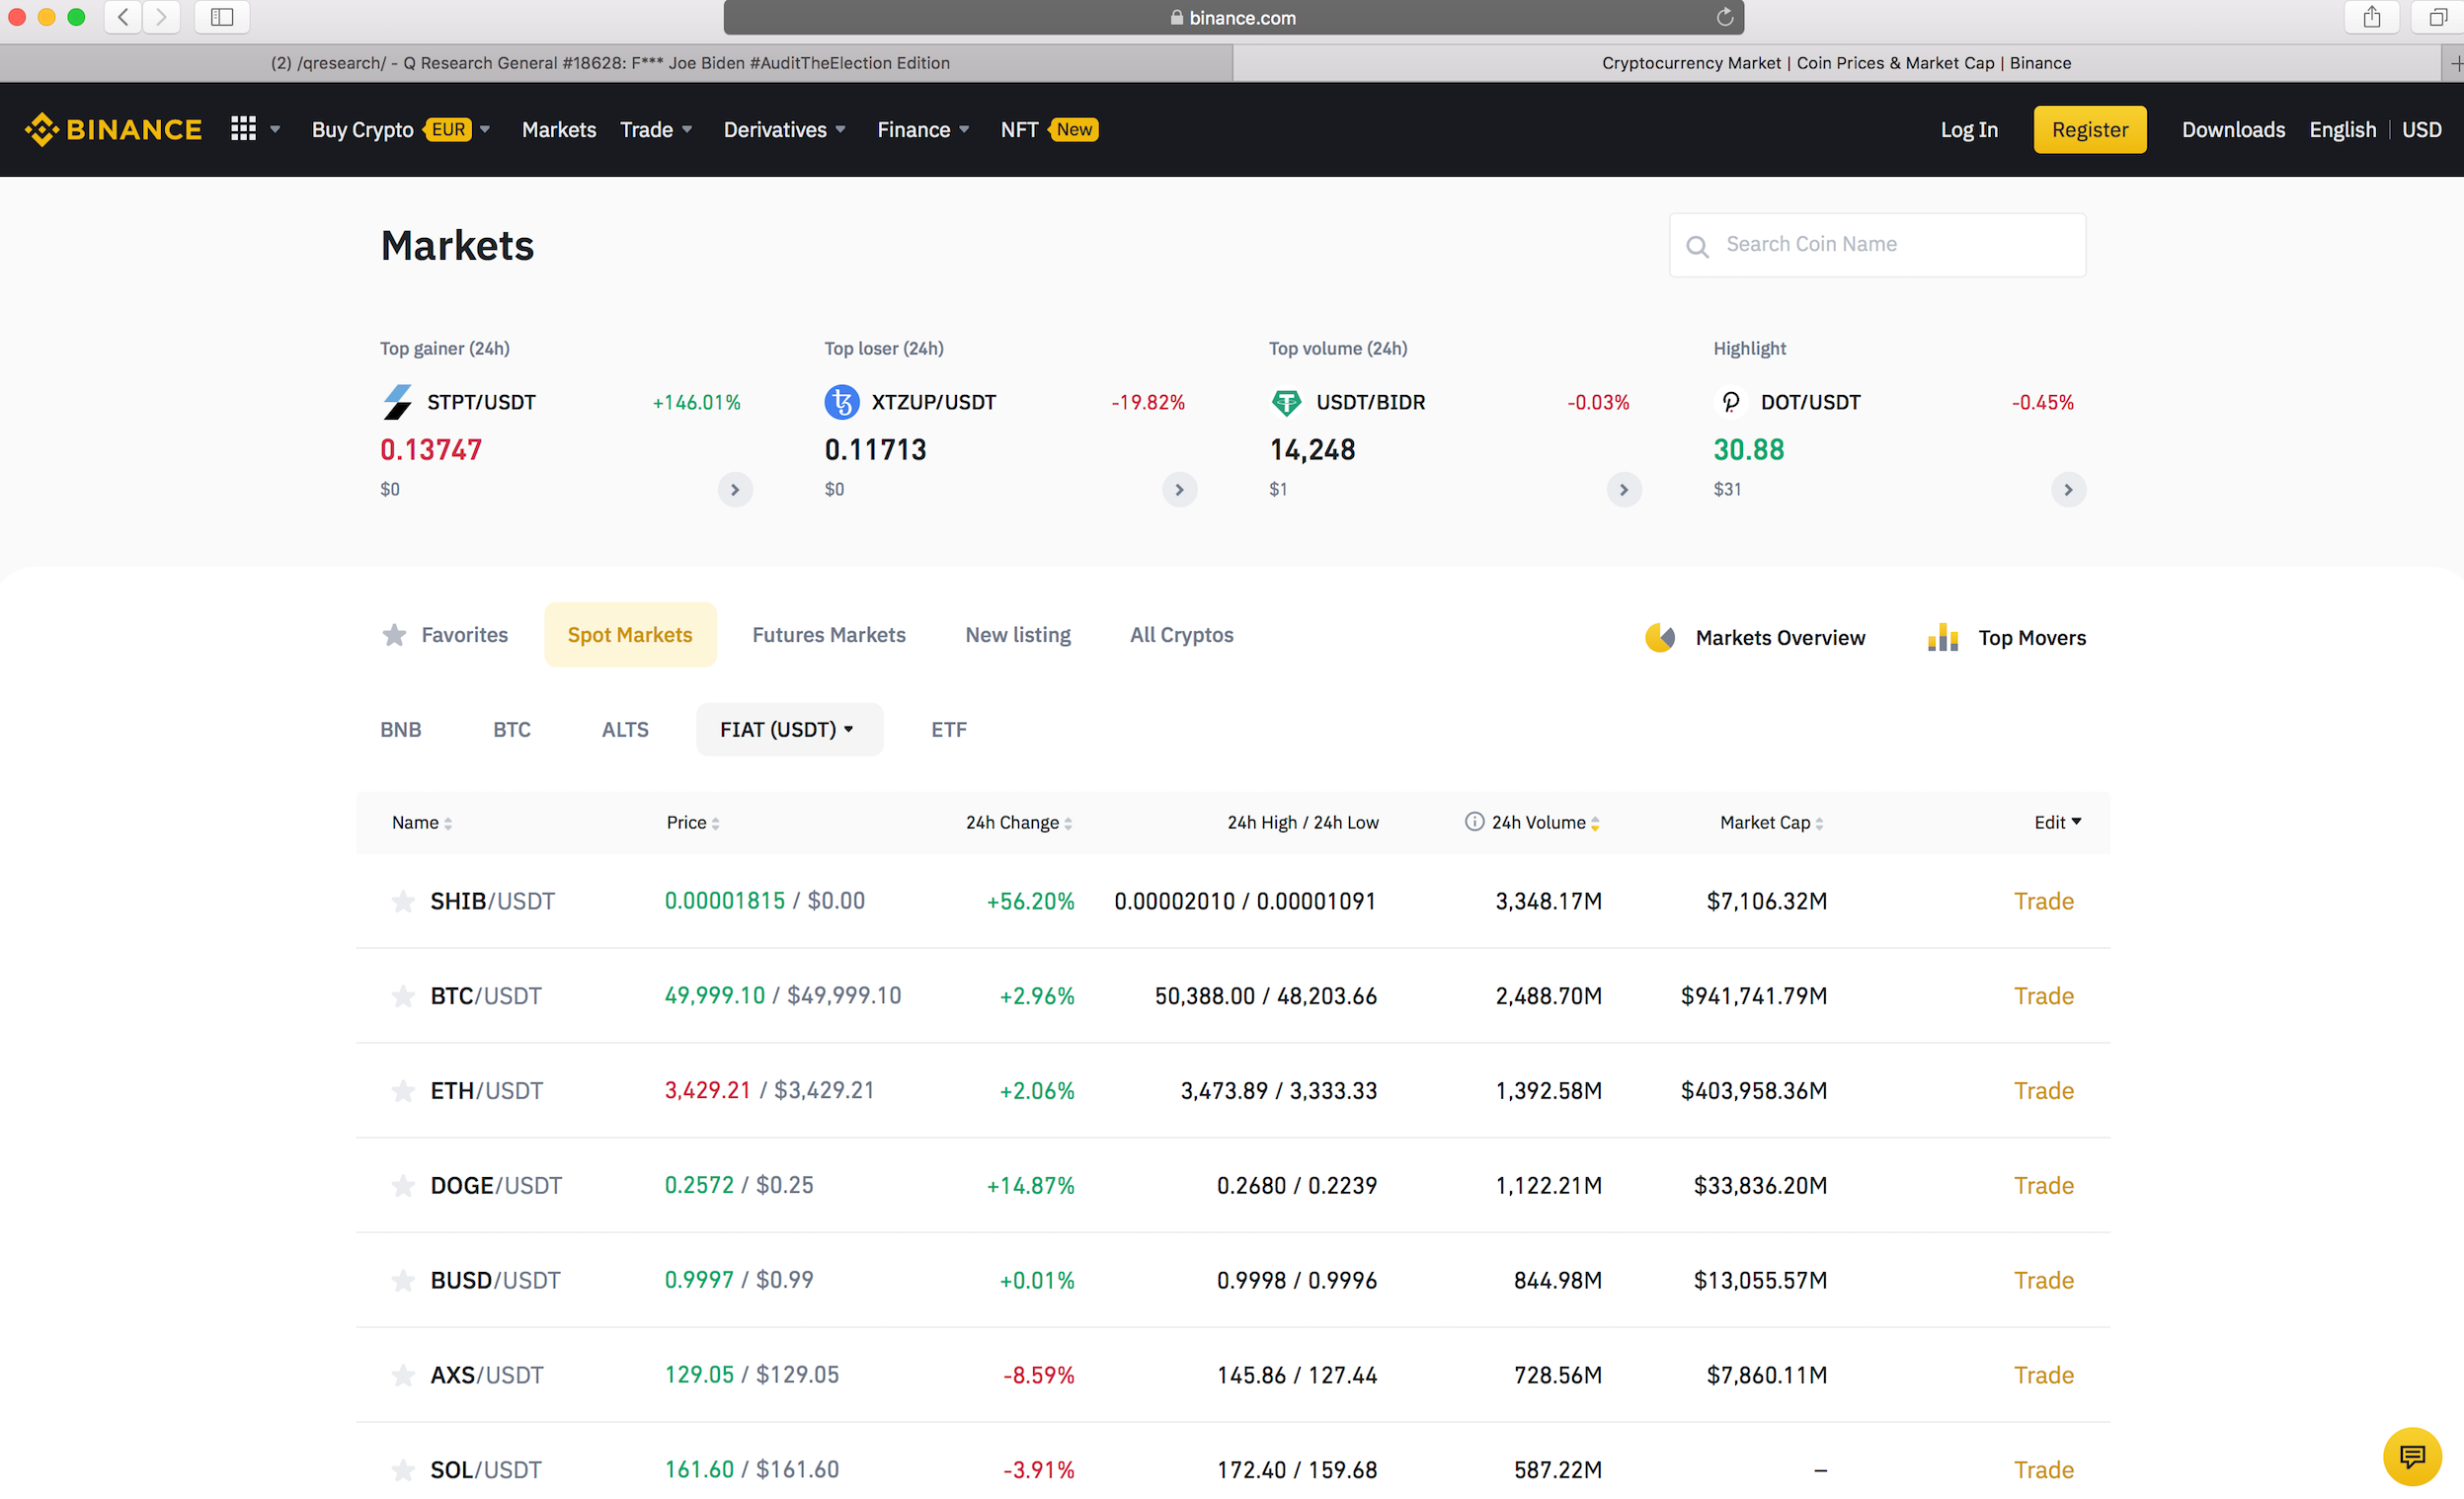The height and width of the screenshot is (1499, 2464).
Task: Click the Polkadot DOT coin icon
Action: pyautogui.click(x=1731, y=402)
